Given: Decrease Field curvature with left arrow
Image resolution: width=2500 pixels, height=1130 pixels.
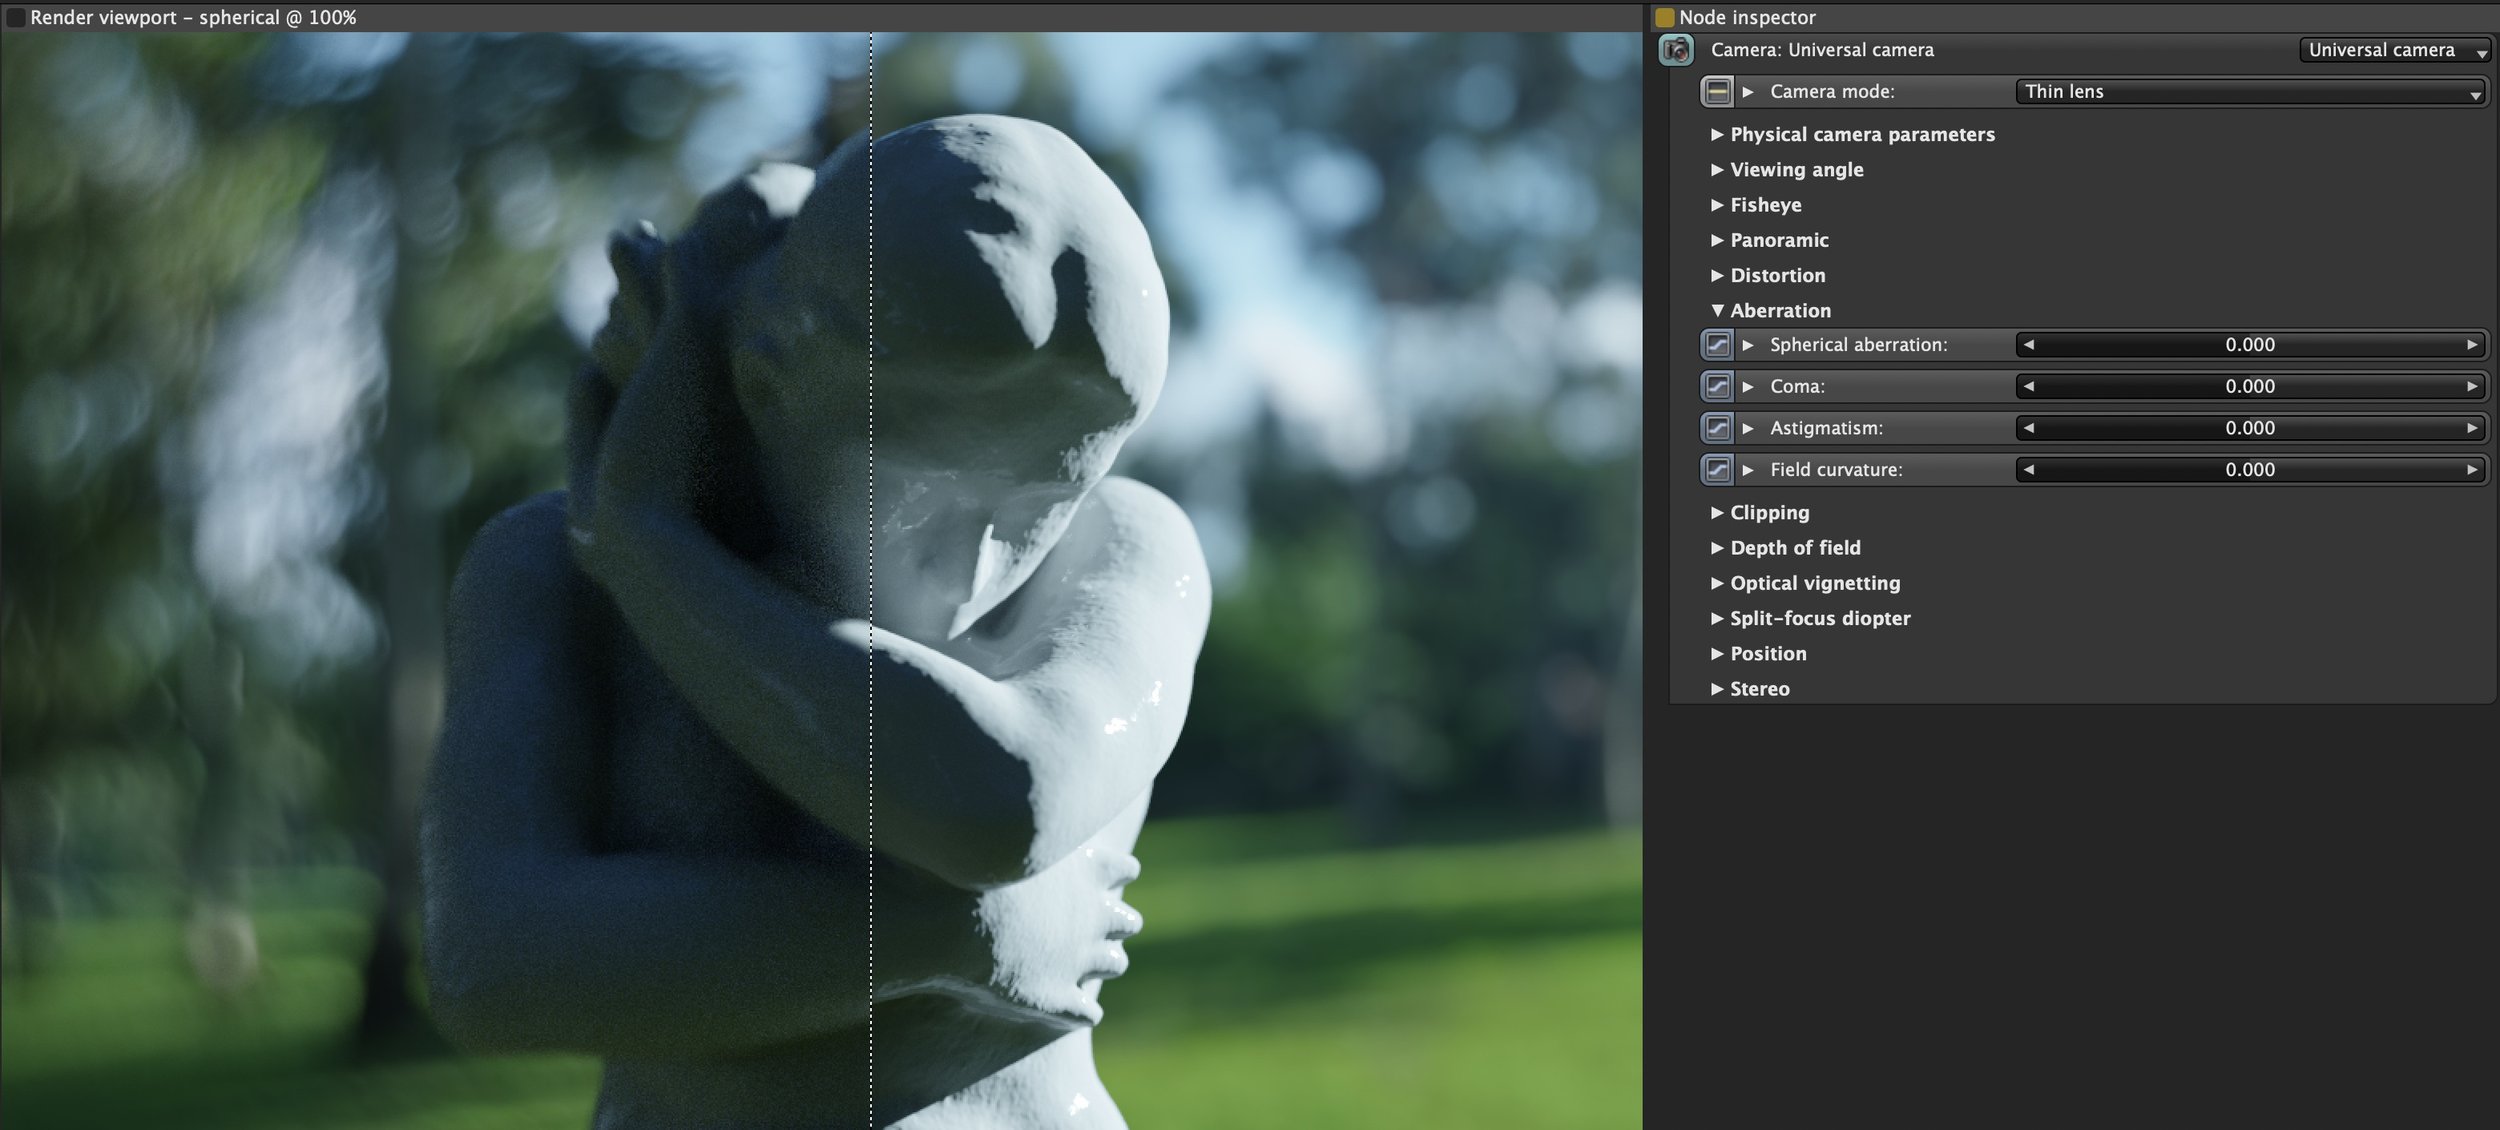Looking at the screenshot, I should click(2028, 469).
